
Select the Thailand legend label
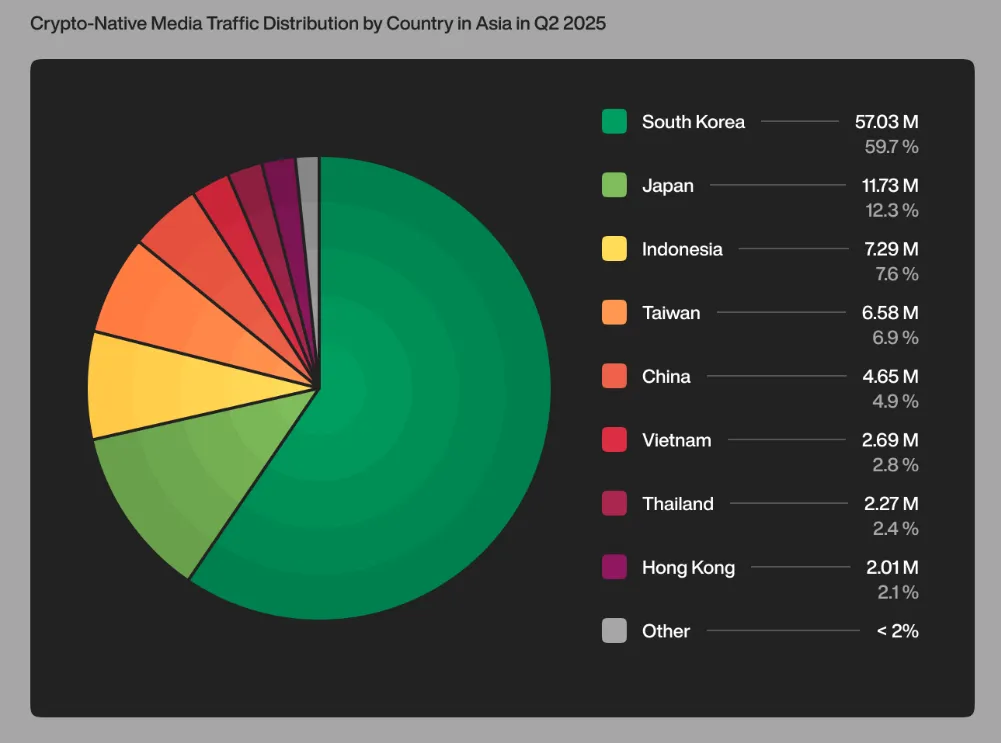pyautogui.click(x=678, y=504)
